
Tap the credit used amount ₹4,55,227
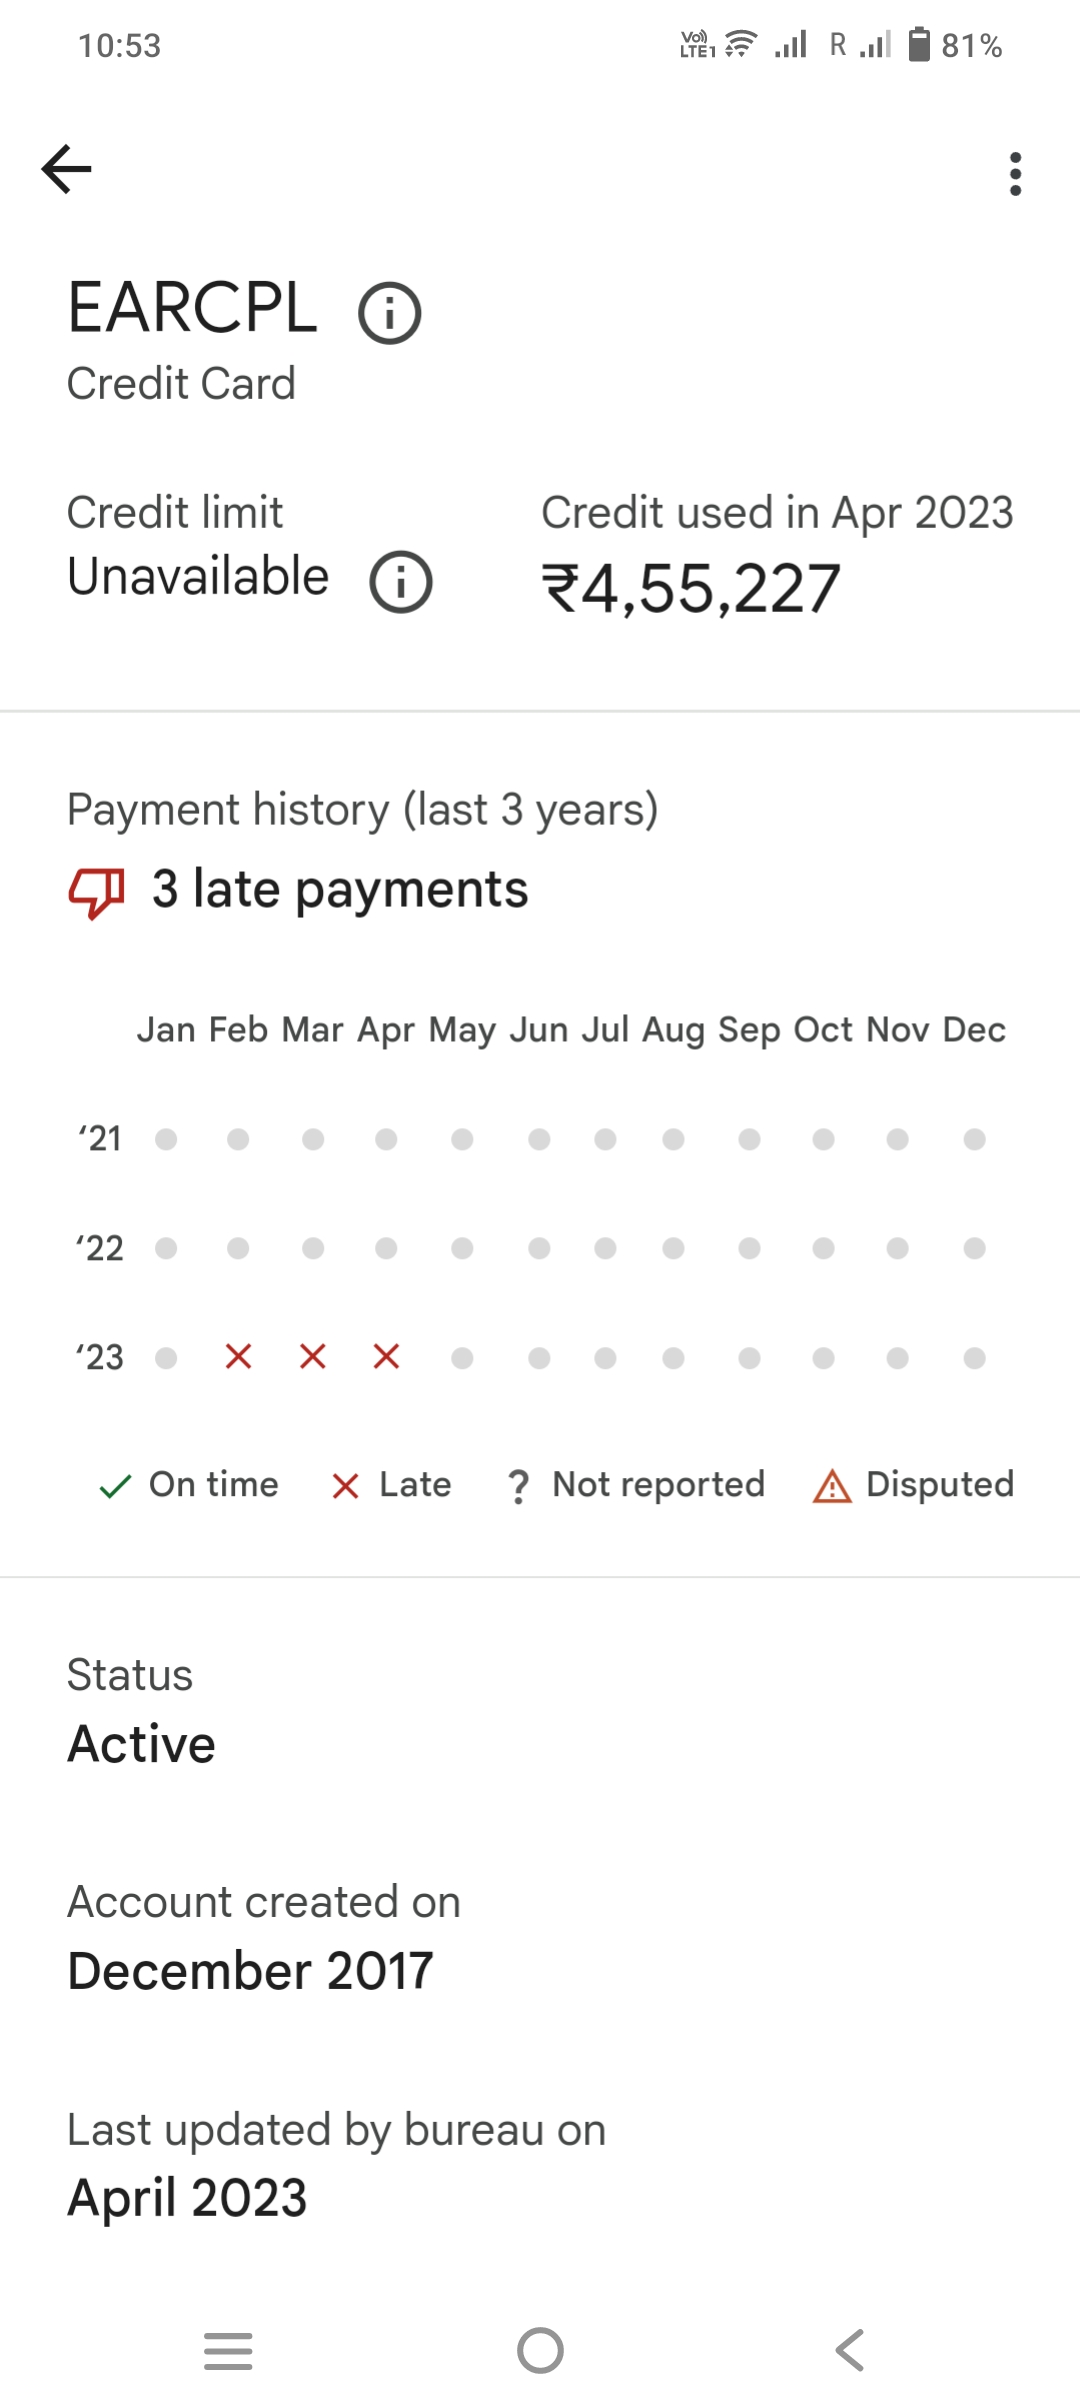[690, 588]
